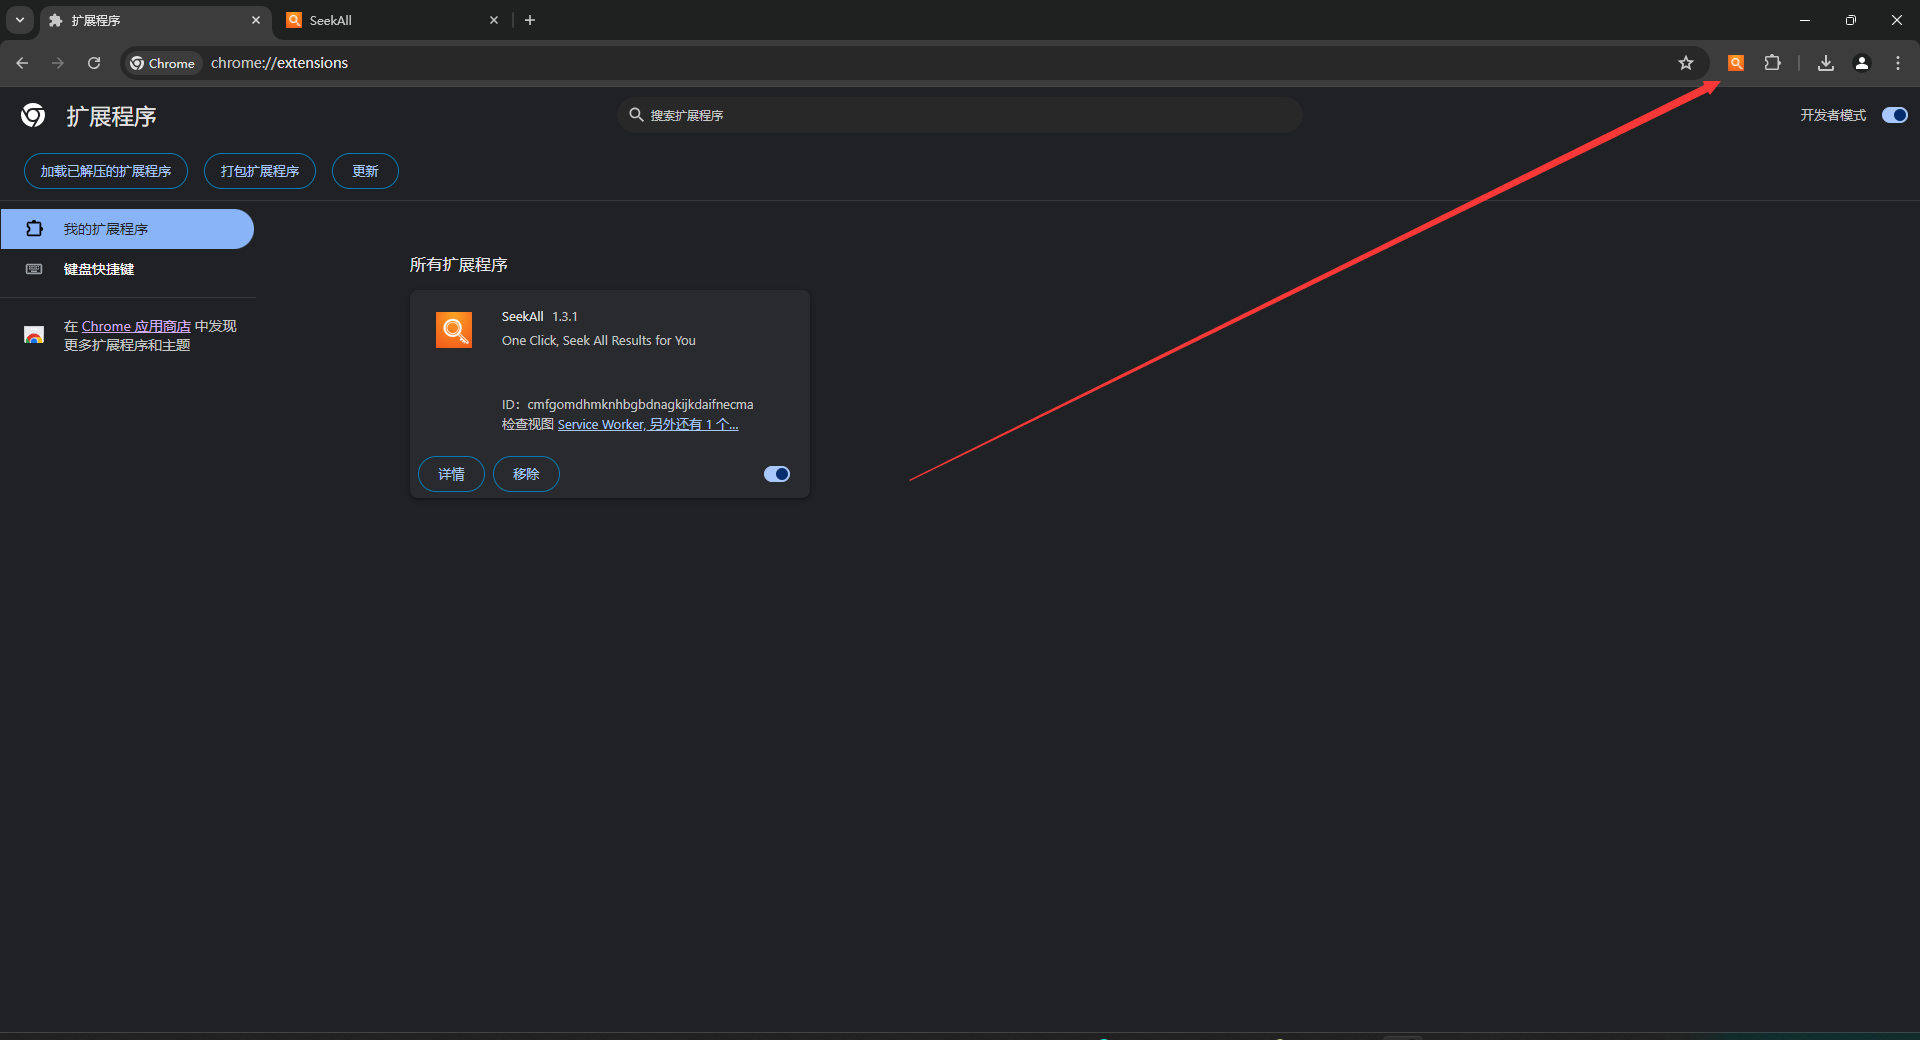Click 'One Click, Seek All Results for You'
The image size is (1920, 1040).
pos(599,340)
